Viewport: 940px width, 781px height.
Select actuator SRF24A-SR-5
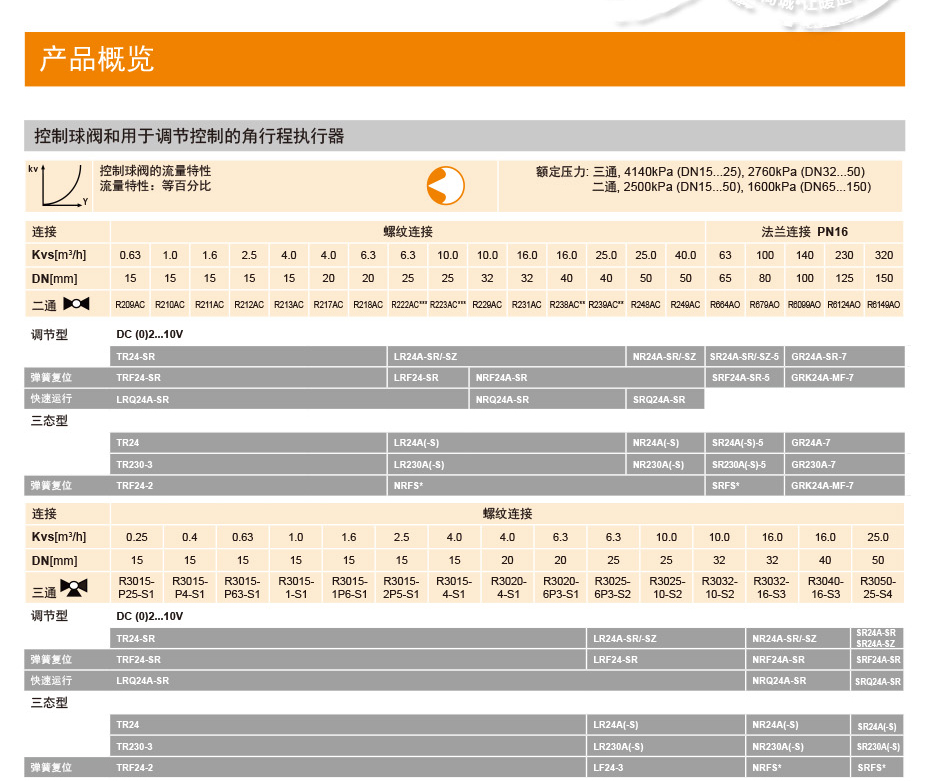tap(744, 378)
